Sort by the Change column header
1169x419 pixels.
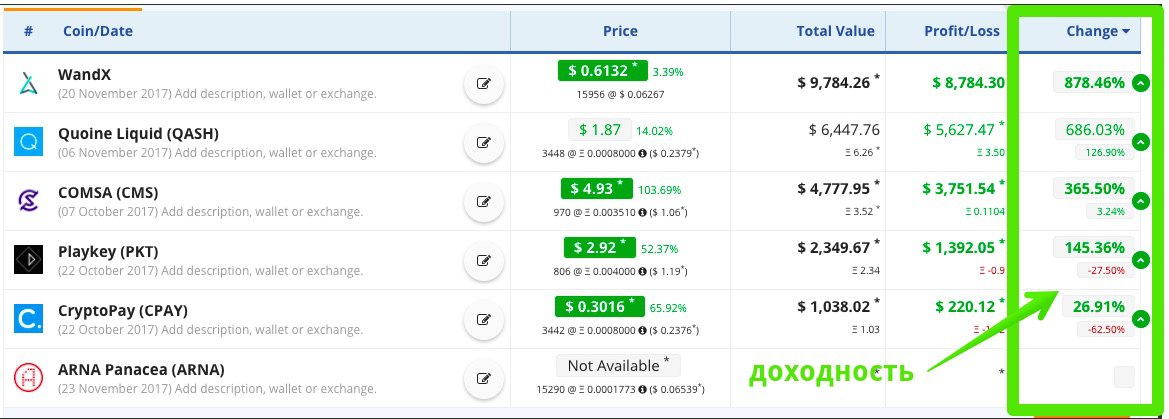1097,31
